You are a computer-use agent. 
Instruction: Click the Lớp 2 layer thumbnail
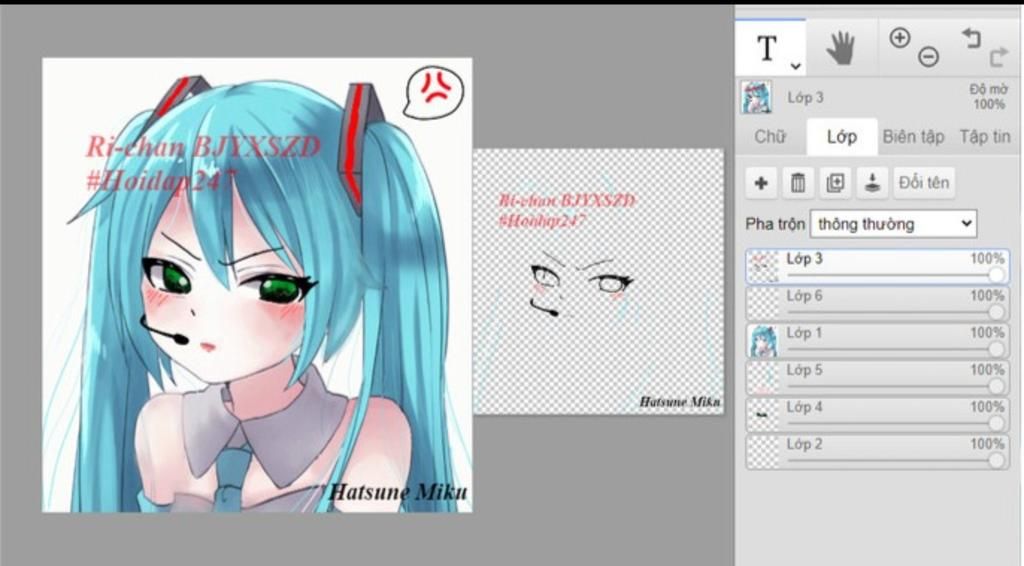click(x=763, y=452)
